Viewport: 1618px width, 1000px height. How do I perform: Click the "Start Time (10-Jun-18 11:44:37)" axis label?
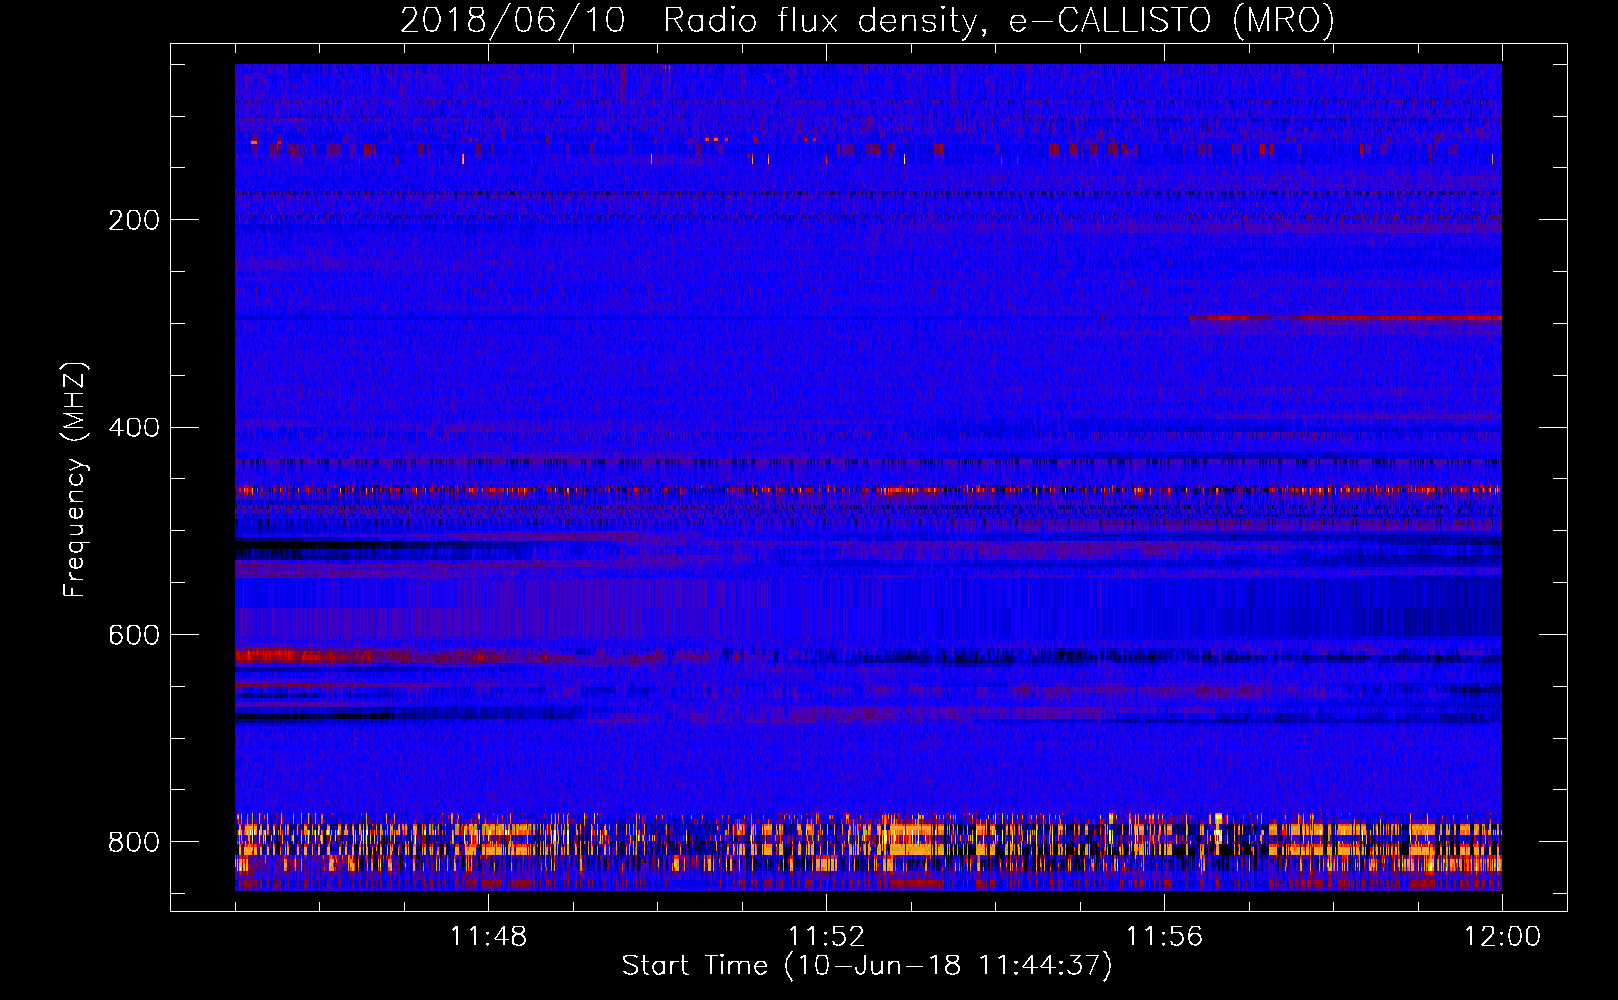[x=867, y=966]
